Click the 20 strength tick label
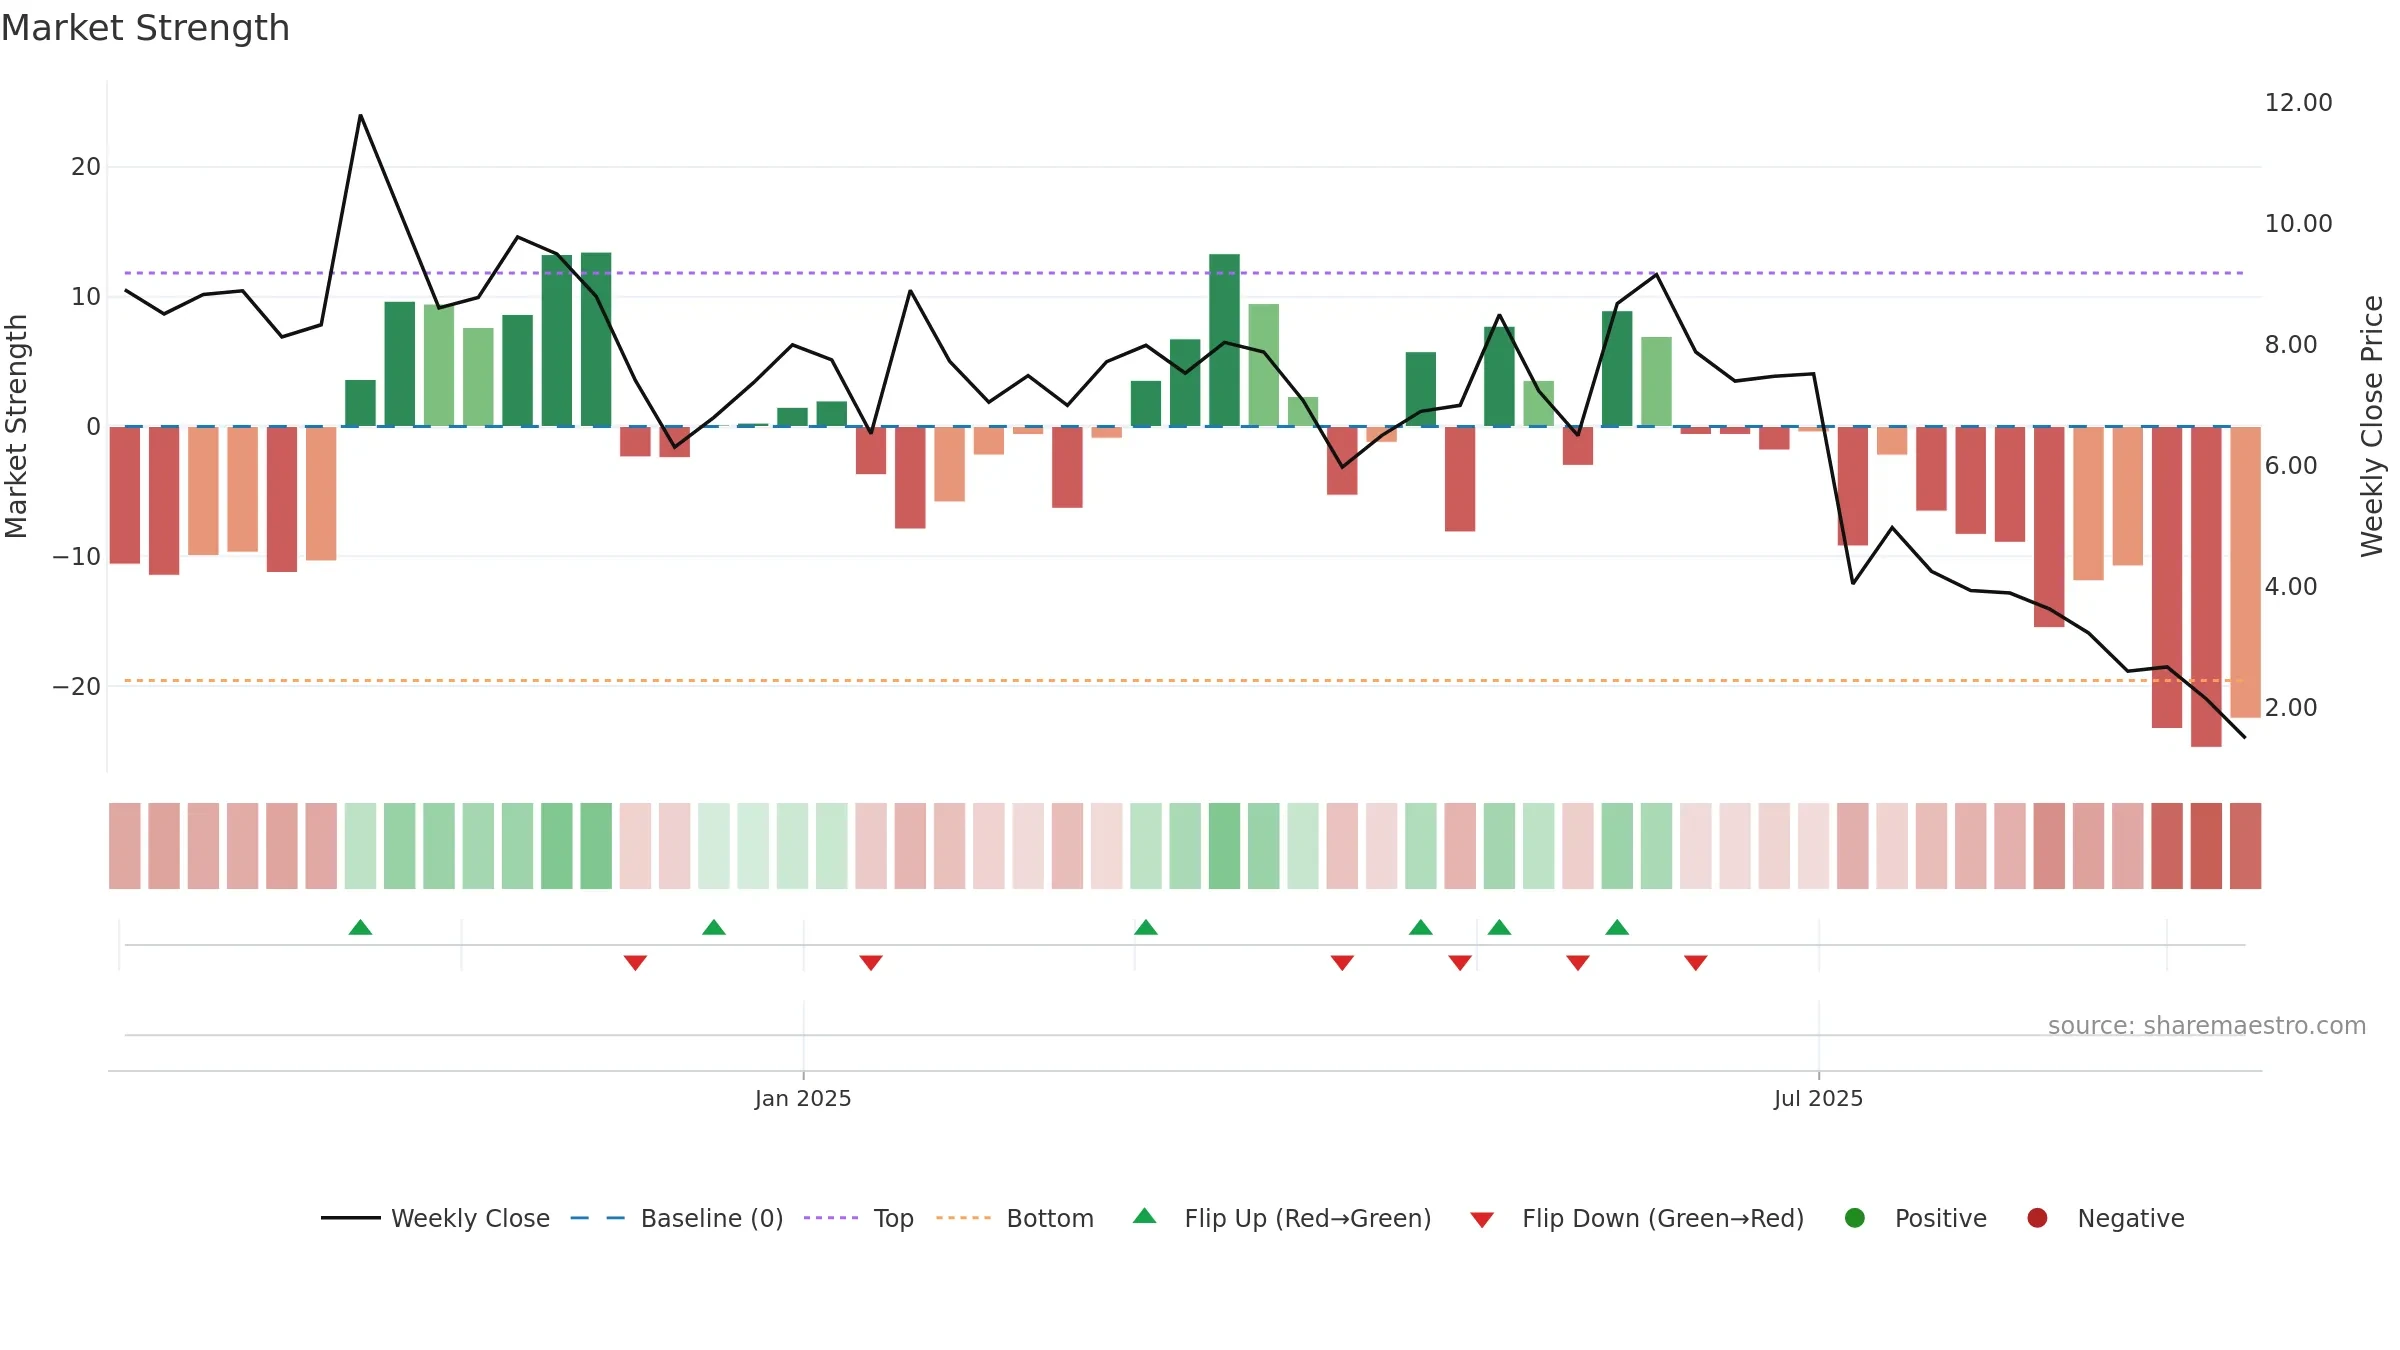Viewport: 2400px width, 1350px height. pyautogui.click(x=86, y=167)
